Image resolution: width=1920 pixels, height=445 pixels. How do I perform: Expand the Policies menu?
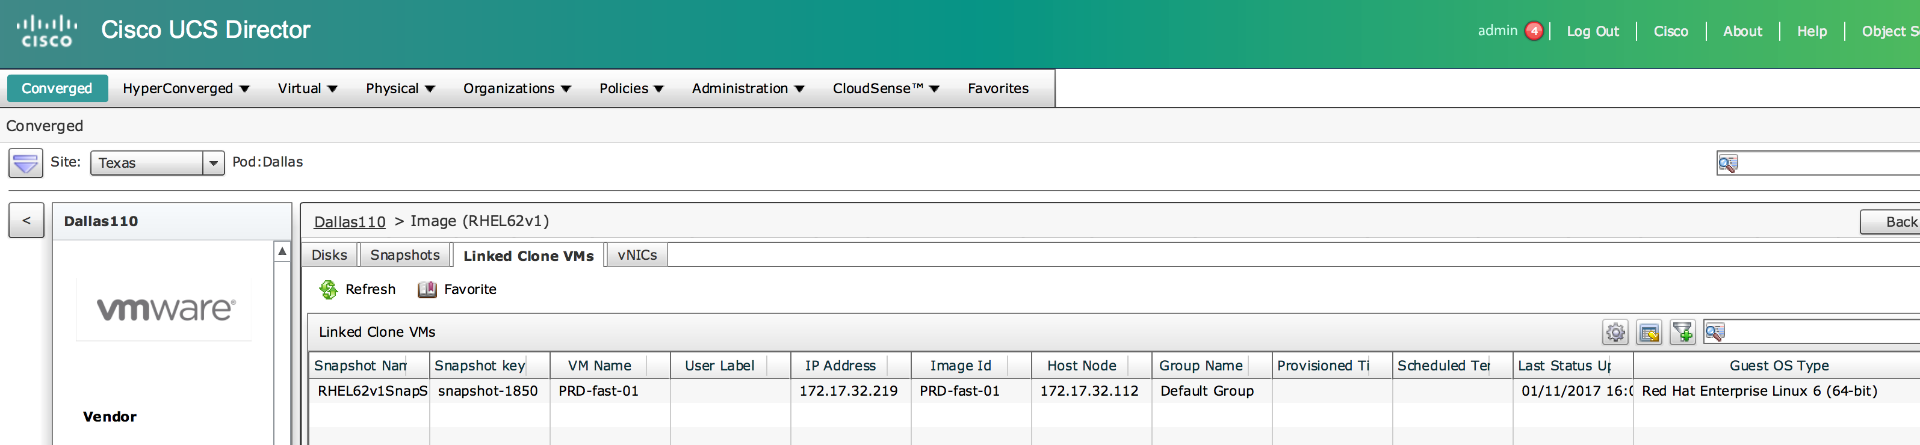tap(631, 88)
